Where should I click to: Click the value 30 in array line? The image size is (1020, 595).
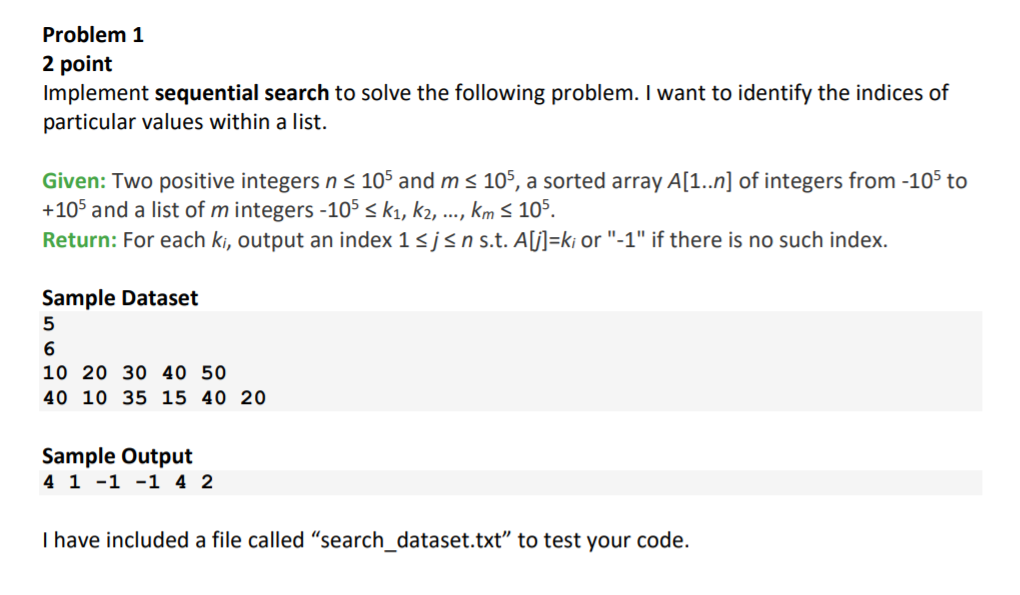pyautogui.click(x=134, y=373)
